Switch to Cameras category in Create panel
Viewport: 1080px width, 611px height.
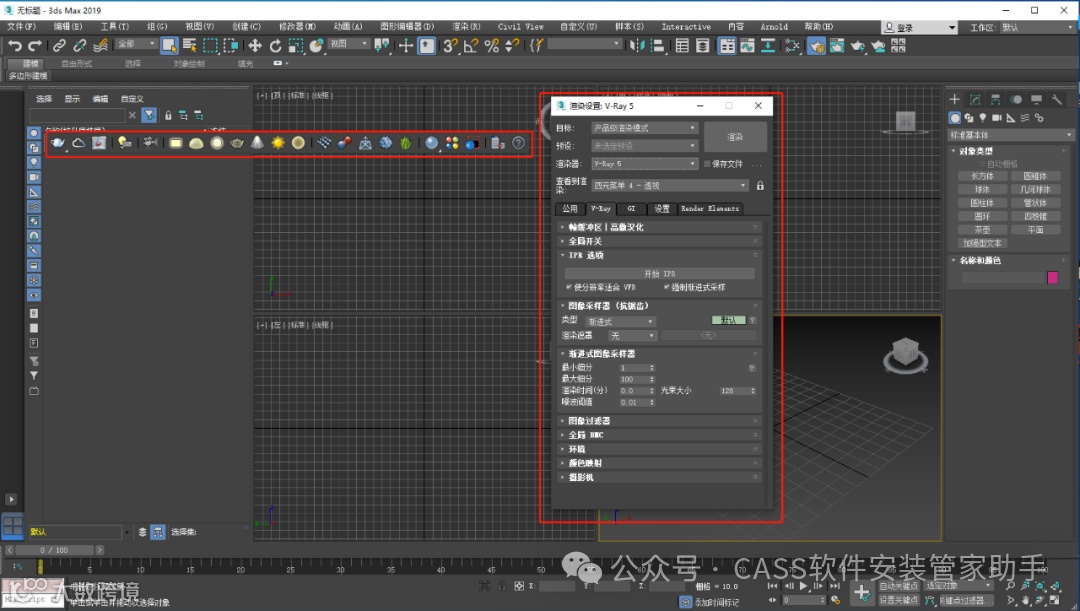point(997,118)
